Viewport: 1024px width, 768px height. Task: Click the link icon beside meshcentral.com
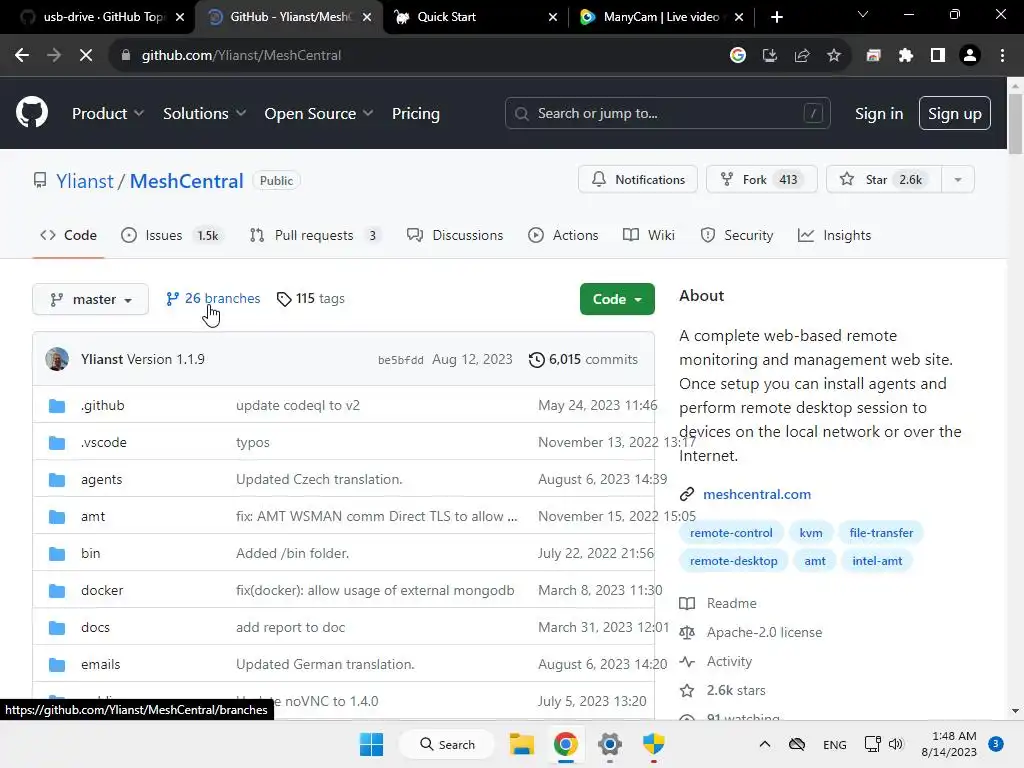[x=687, y=494]
